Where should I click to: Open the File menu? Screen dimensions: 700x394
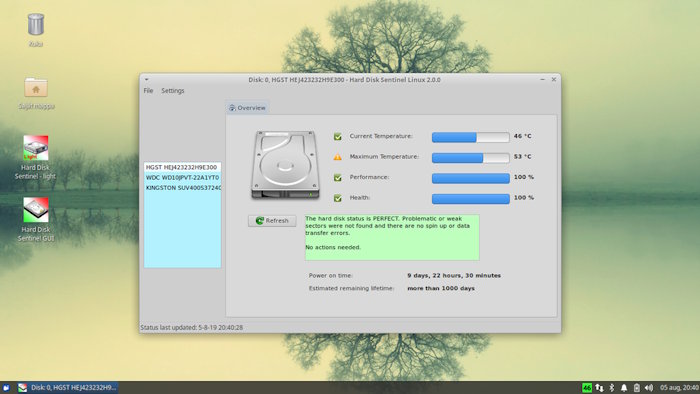click(148, 91)
